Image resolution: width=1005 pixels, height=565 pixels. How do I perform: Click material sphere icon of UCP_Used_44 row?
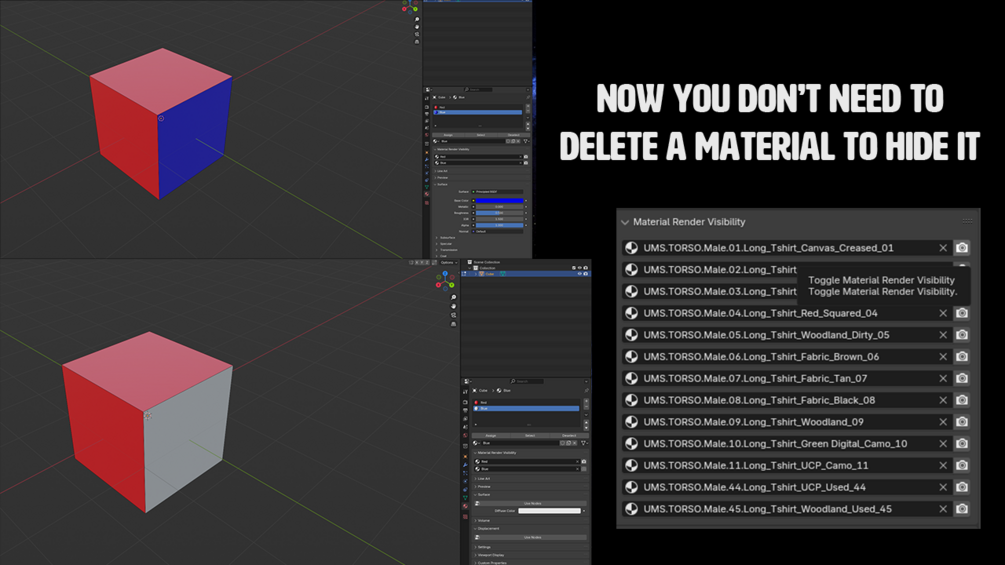(x=631, y=487)
